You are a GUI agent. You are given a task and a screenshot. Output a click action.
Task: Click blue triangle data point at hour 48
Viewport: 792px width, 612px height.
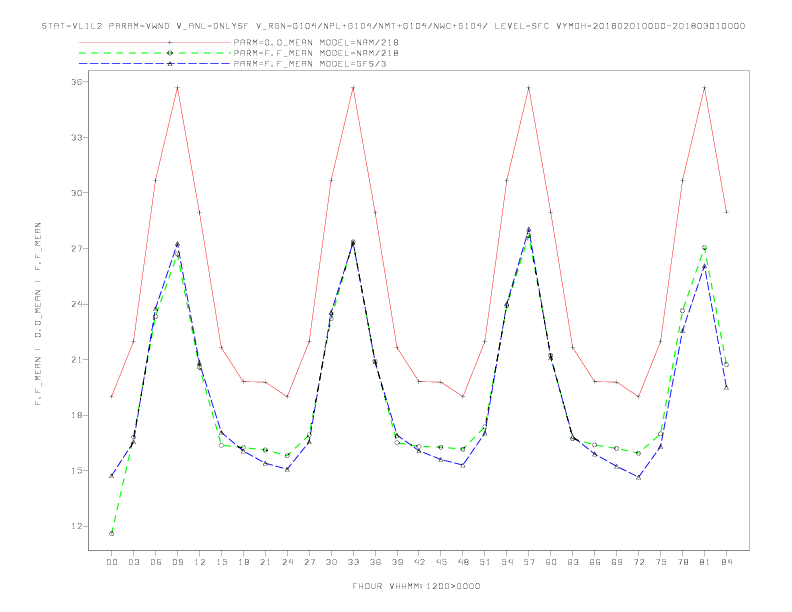[x=463, y=466]
